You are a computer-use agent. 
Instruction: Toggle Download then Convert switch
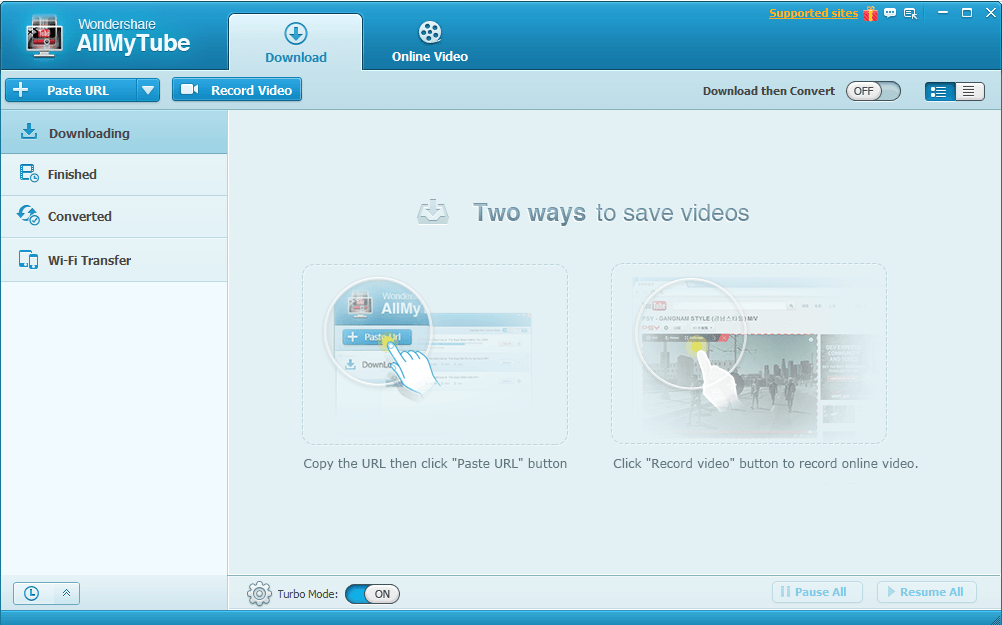[x=873, y=91]
